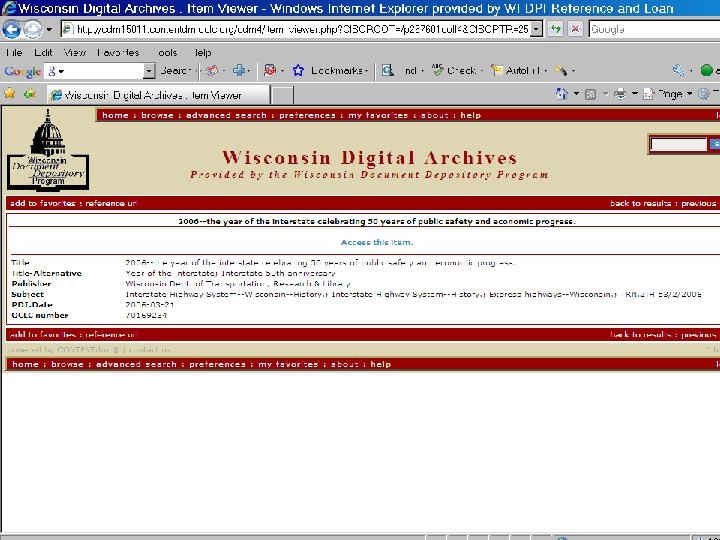Click the Google toolbar logo
This screenshot has height=540, width=720.
pos(22,71)
